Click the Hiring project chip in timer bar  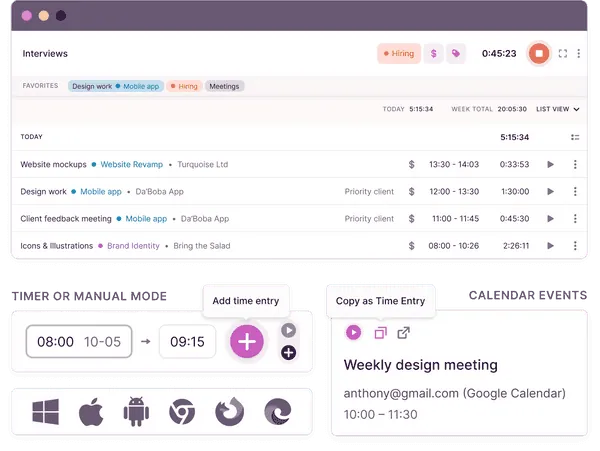coord(399,54)
